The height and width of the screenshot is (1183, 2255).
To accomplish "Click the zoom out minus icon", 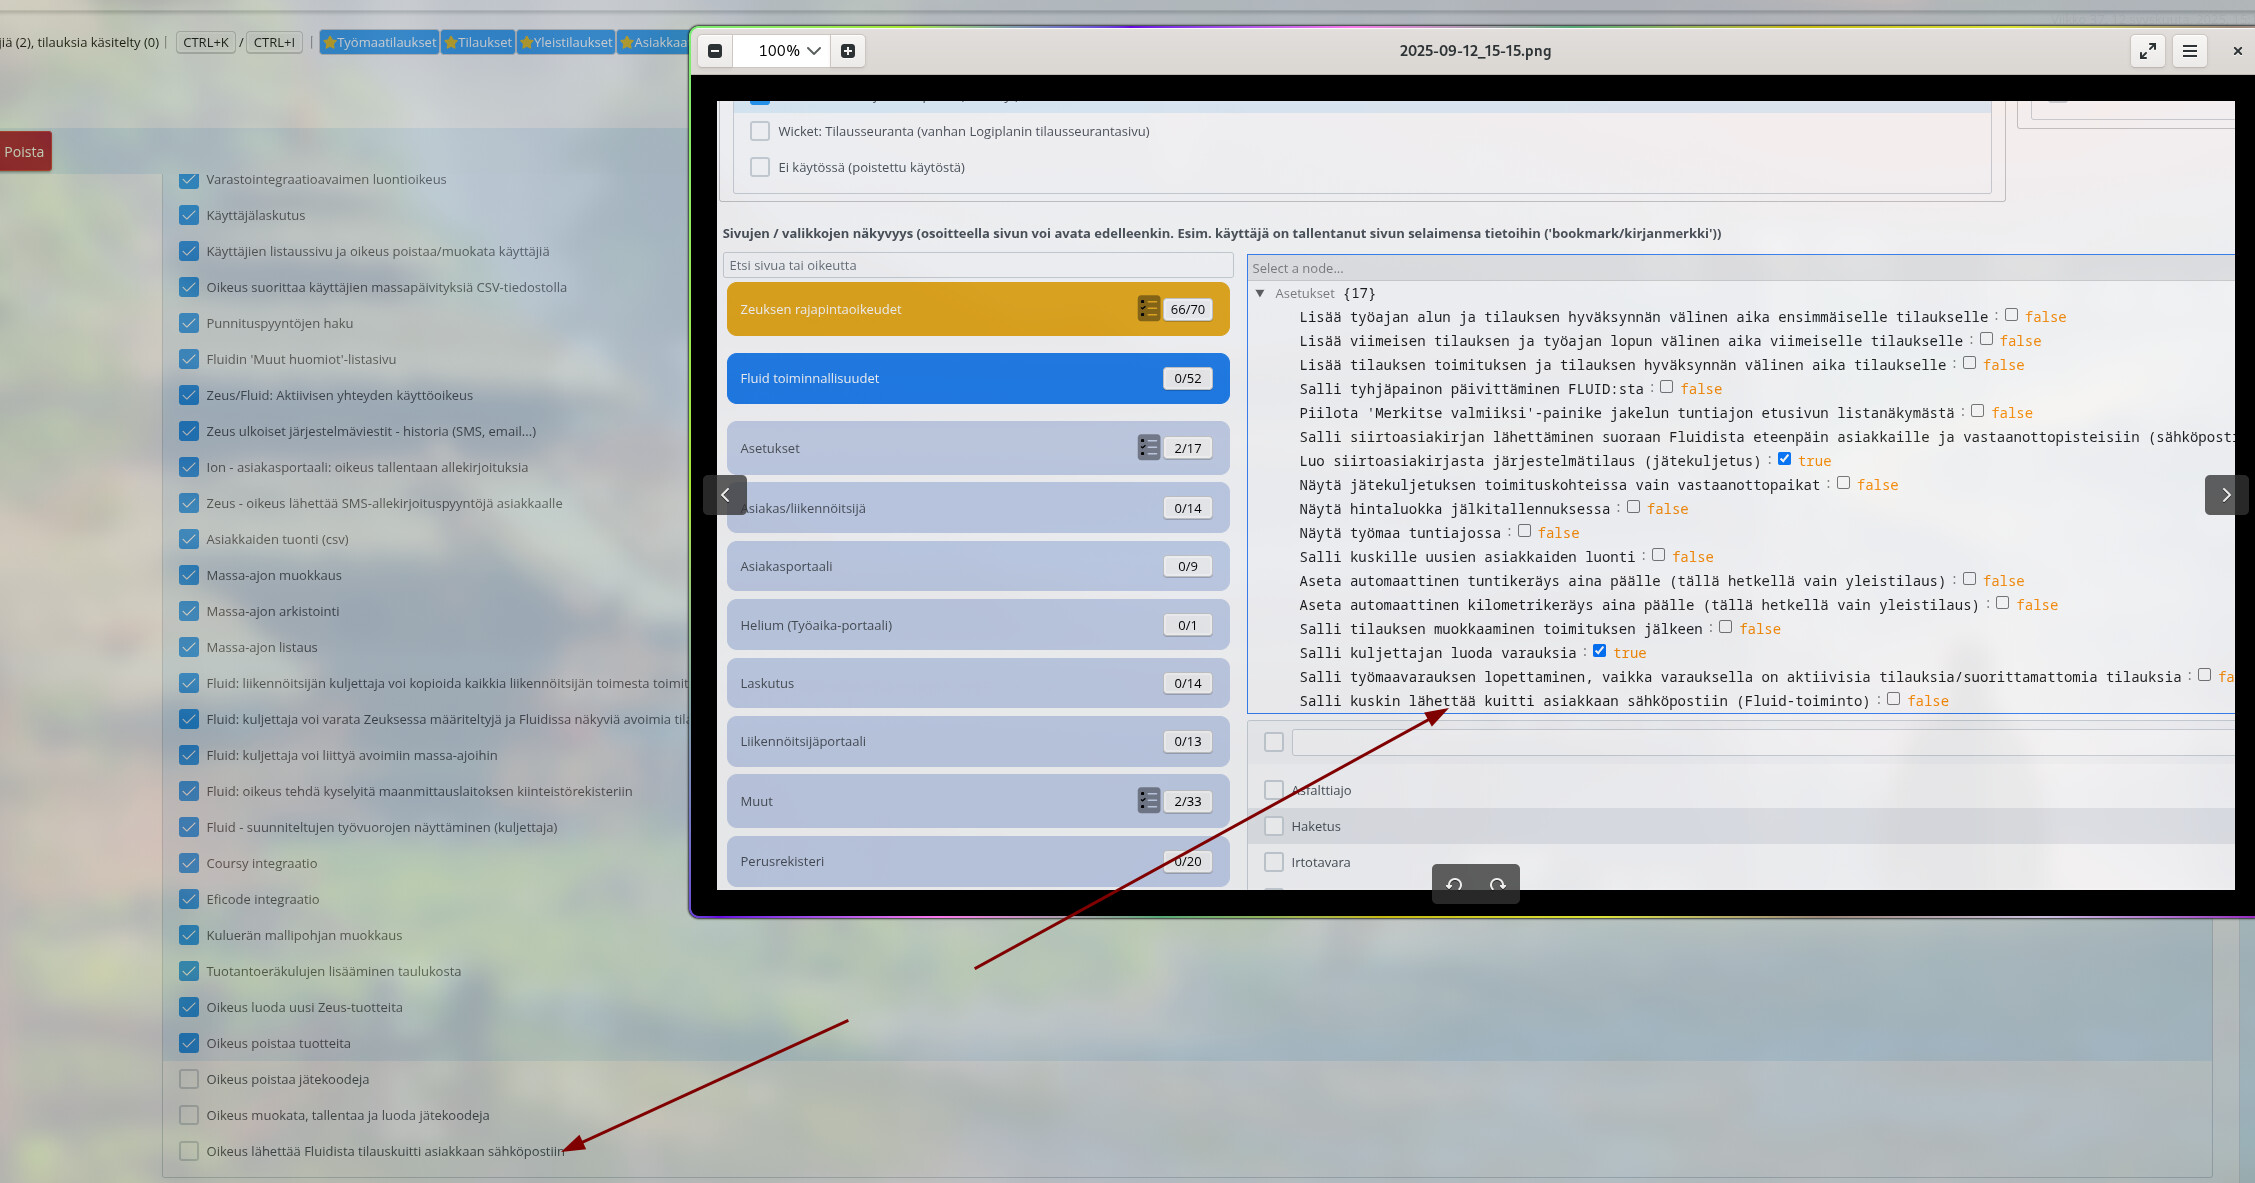I will pyautogui.click(x=715, y=51).
